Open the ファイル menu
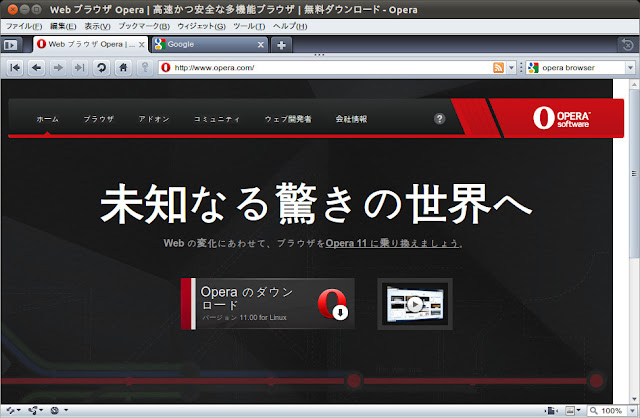Image resolution: width=640 pixels, height=418 pixels. pyautogui.click(x=24, y=26)
